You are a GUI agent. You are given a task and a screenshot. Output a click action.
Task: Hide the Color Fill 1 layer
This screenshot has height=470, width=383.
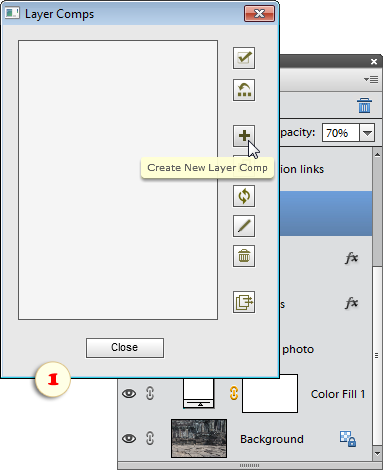(129, 394)
